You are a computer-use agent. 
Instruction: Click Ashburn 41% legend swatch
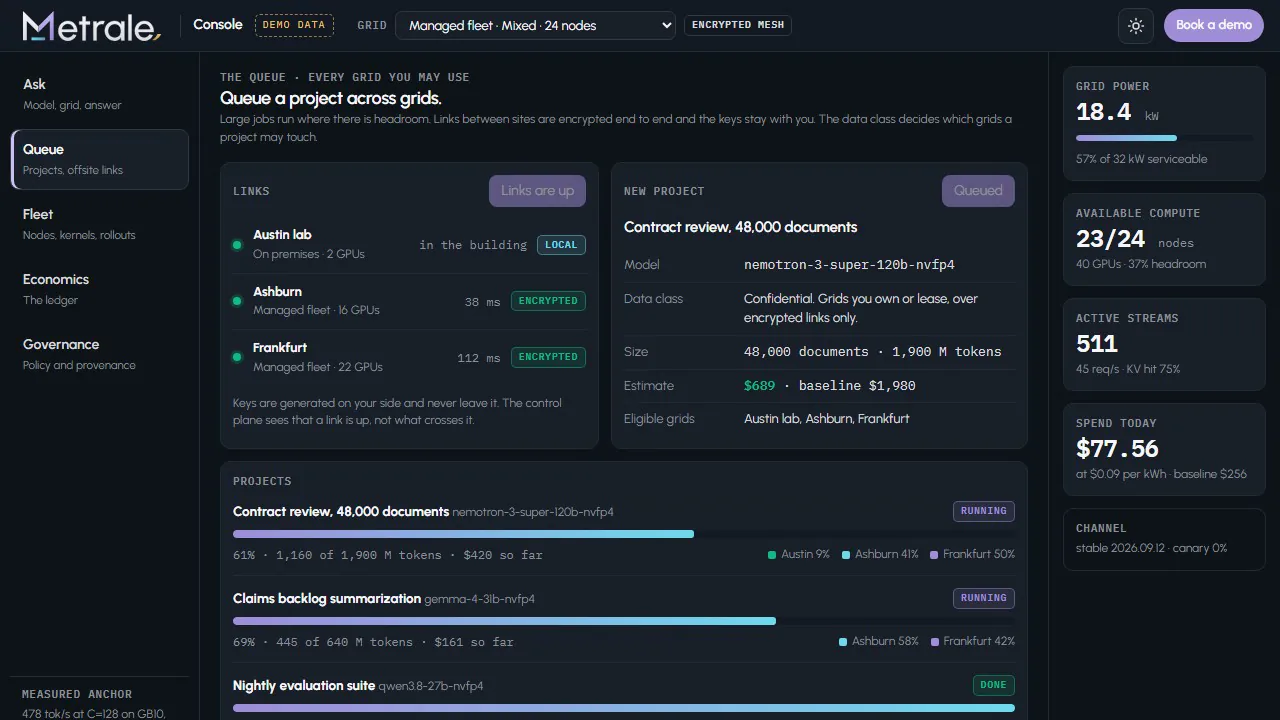846,555
